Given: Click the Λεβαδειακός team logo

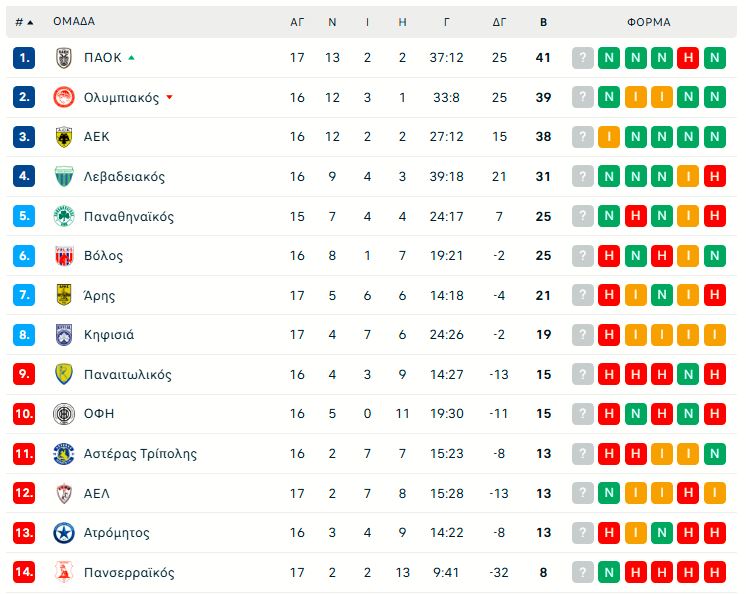Looking at the screenshot, I should 64,177.
